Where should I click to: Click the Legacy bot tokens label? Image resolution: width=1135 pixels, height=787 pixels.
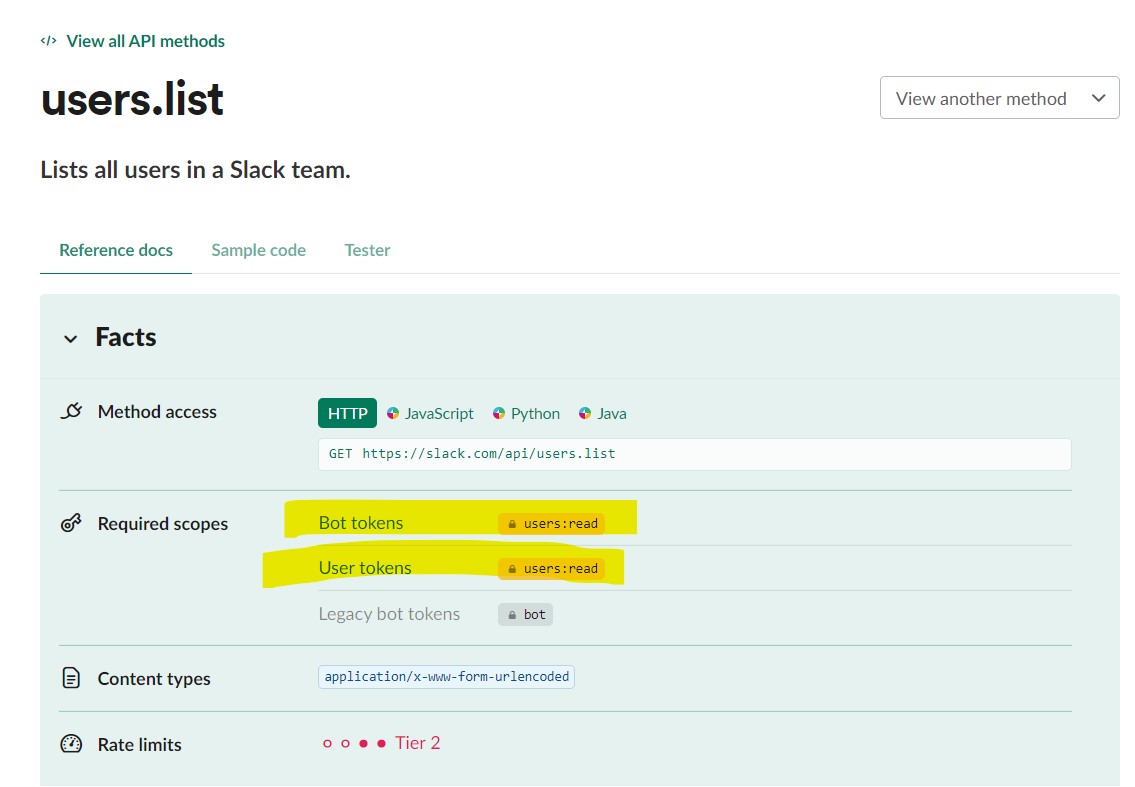pyautogui.click(x=389, y=614)
